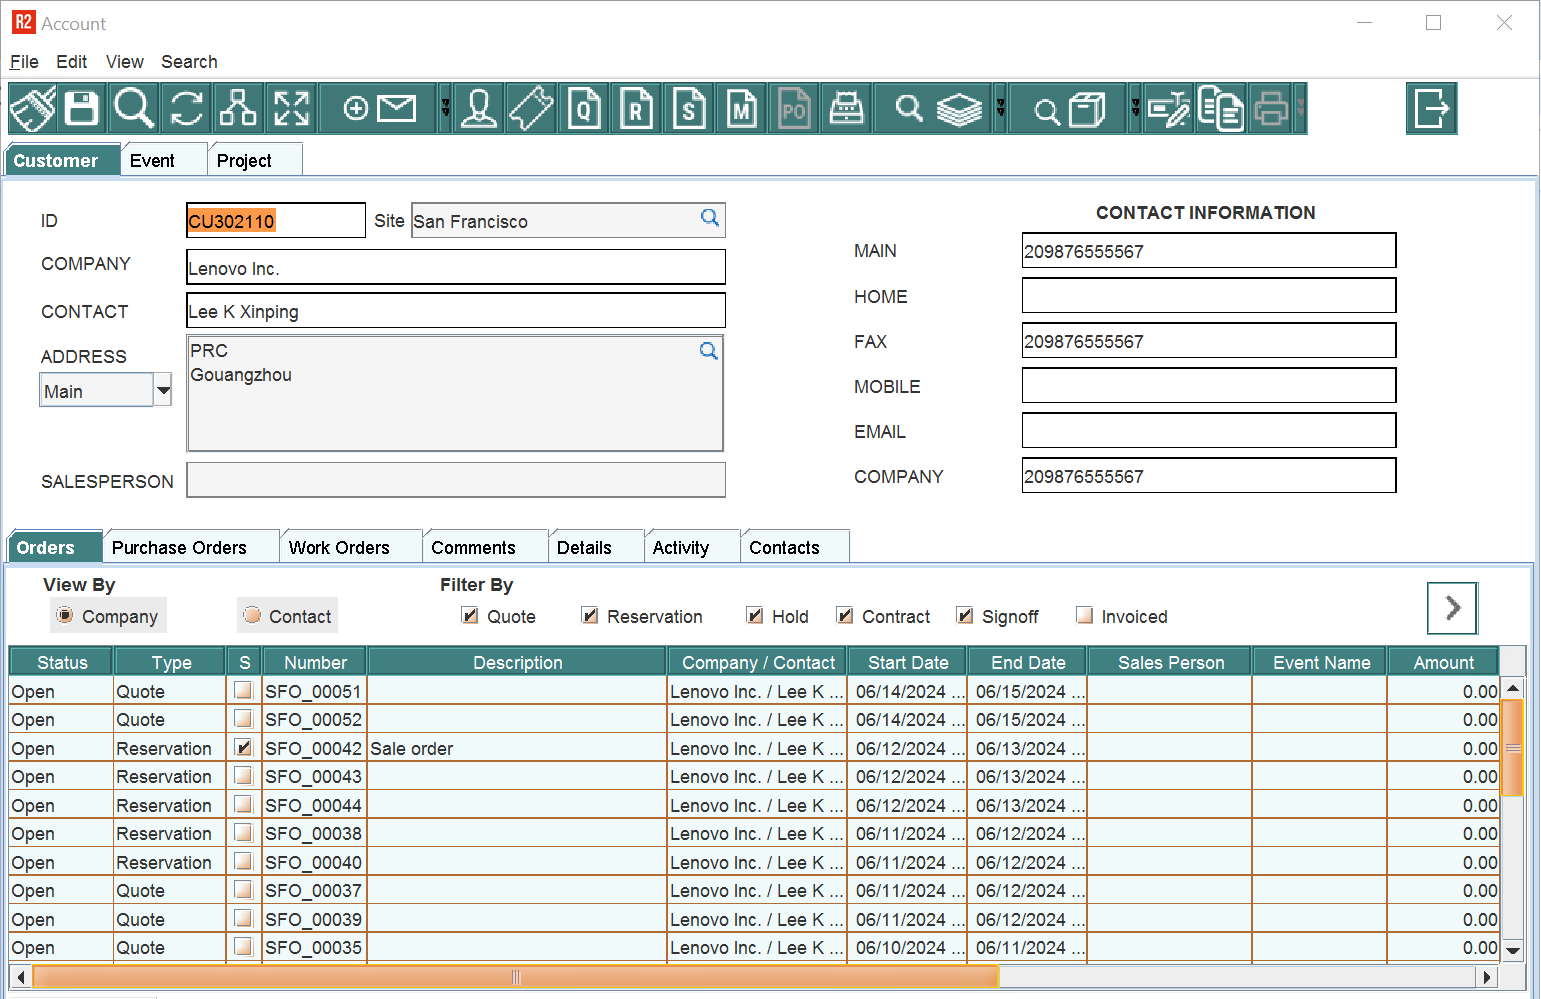Select the Contact view radio button
The height and width of the screenshot is (999, 1541).
tap(253, 616)
